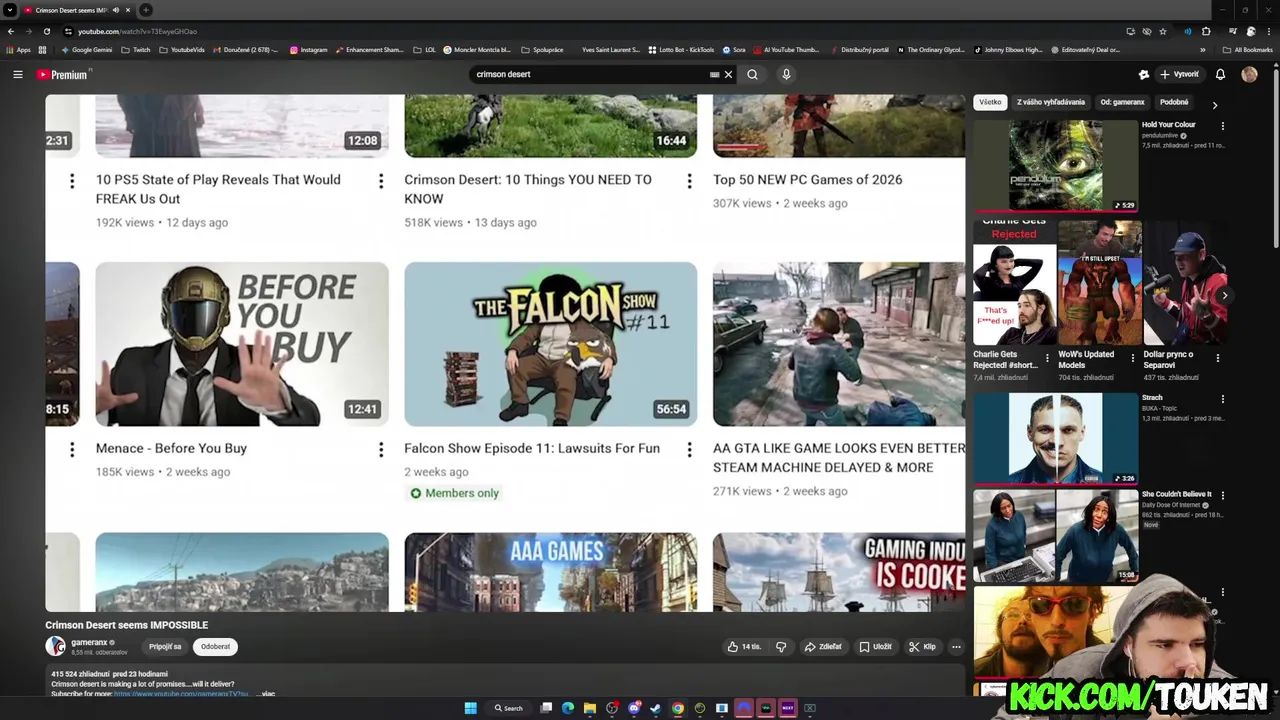Click the magnifier search button
This screenshot has width=1280, height=720.
point(752,74)
